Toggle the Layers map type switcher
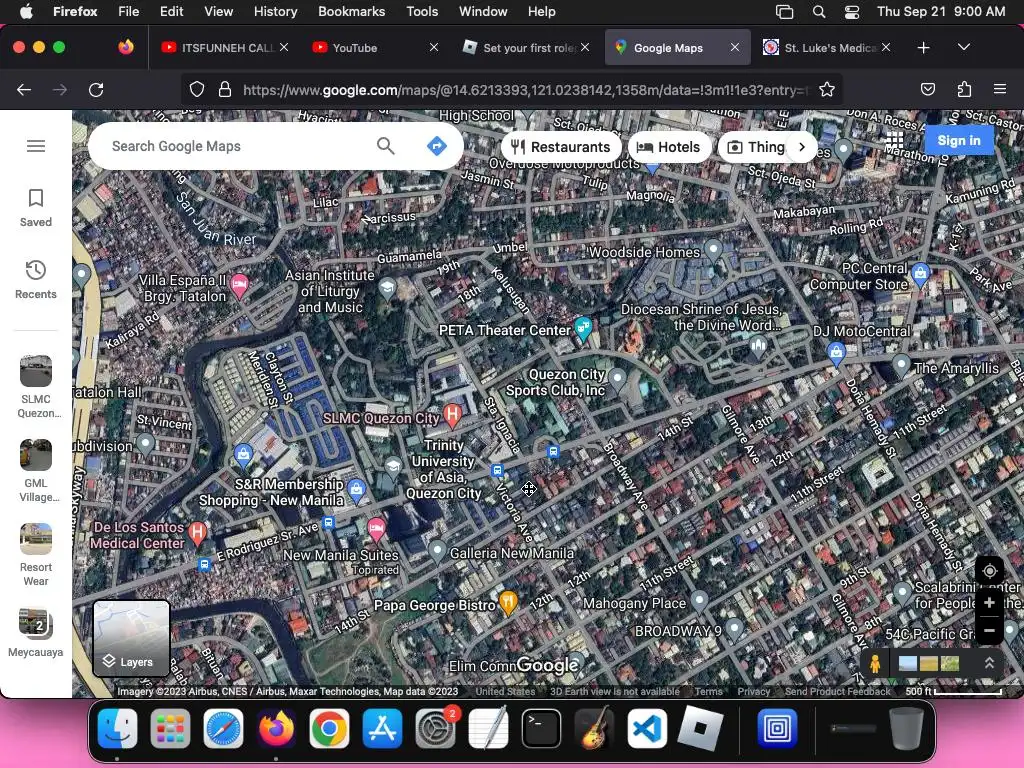The height and width of the screenshot is (768, 1024). click(x=131, y=638)
